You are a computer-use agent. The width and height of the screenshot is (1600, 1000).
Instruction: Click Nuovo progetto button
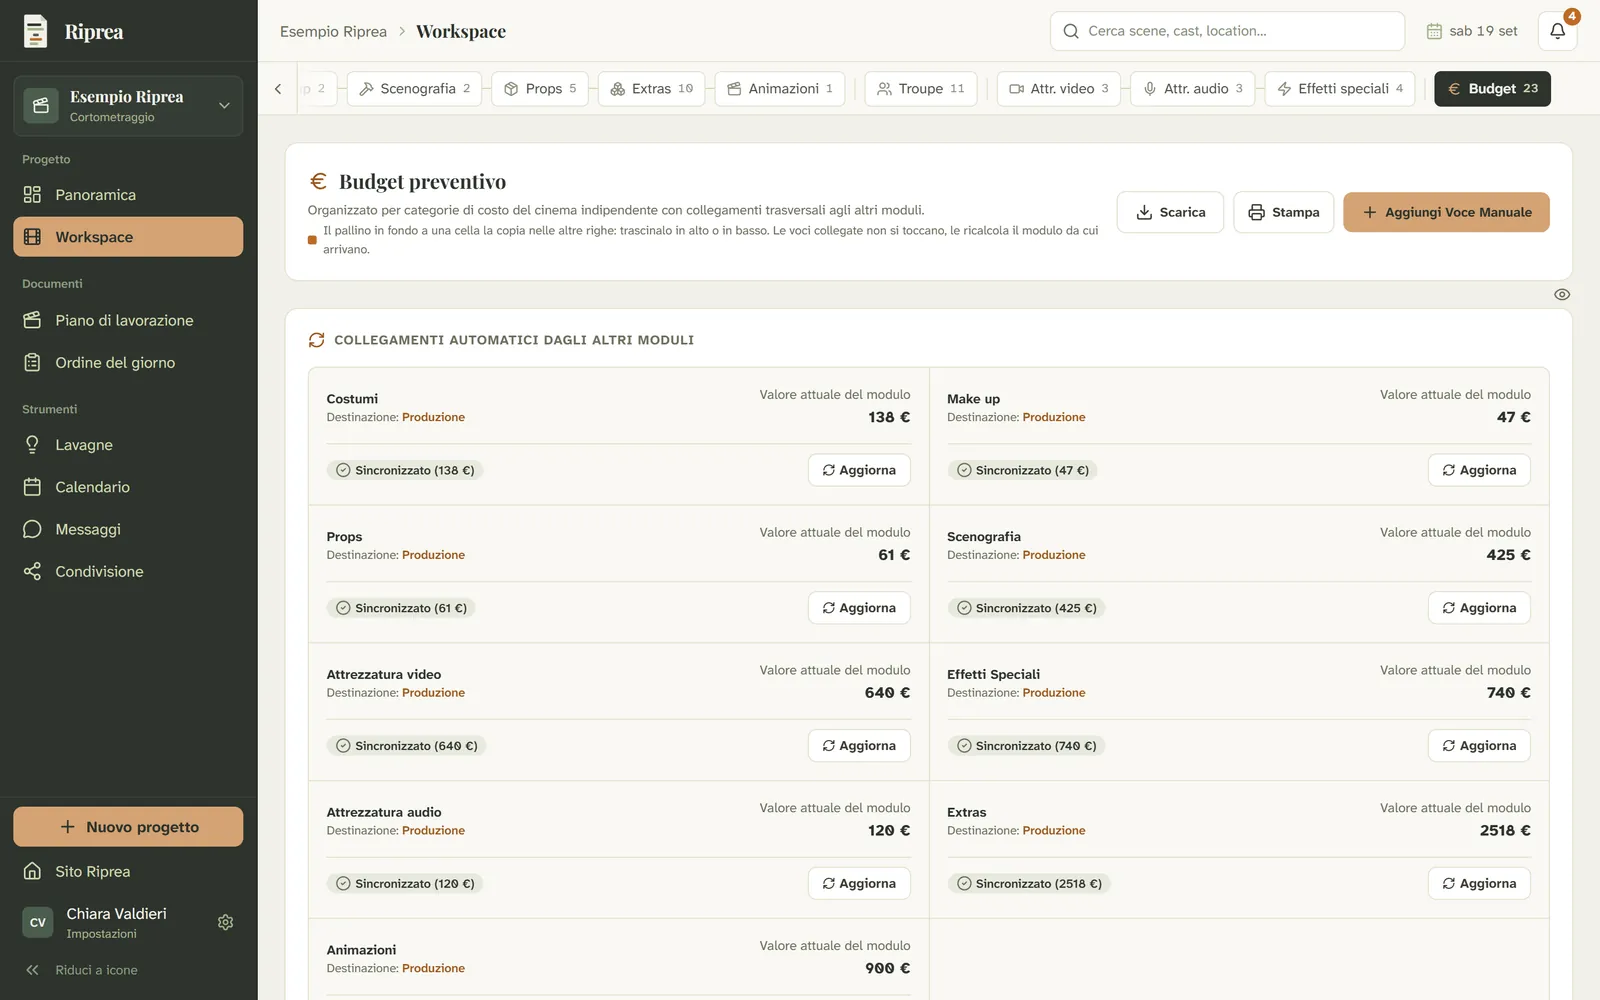128,827
